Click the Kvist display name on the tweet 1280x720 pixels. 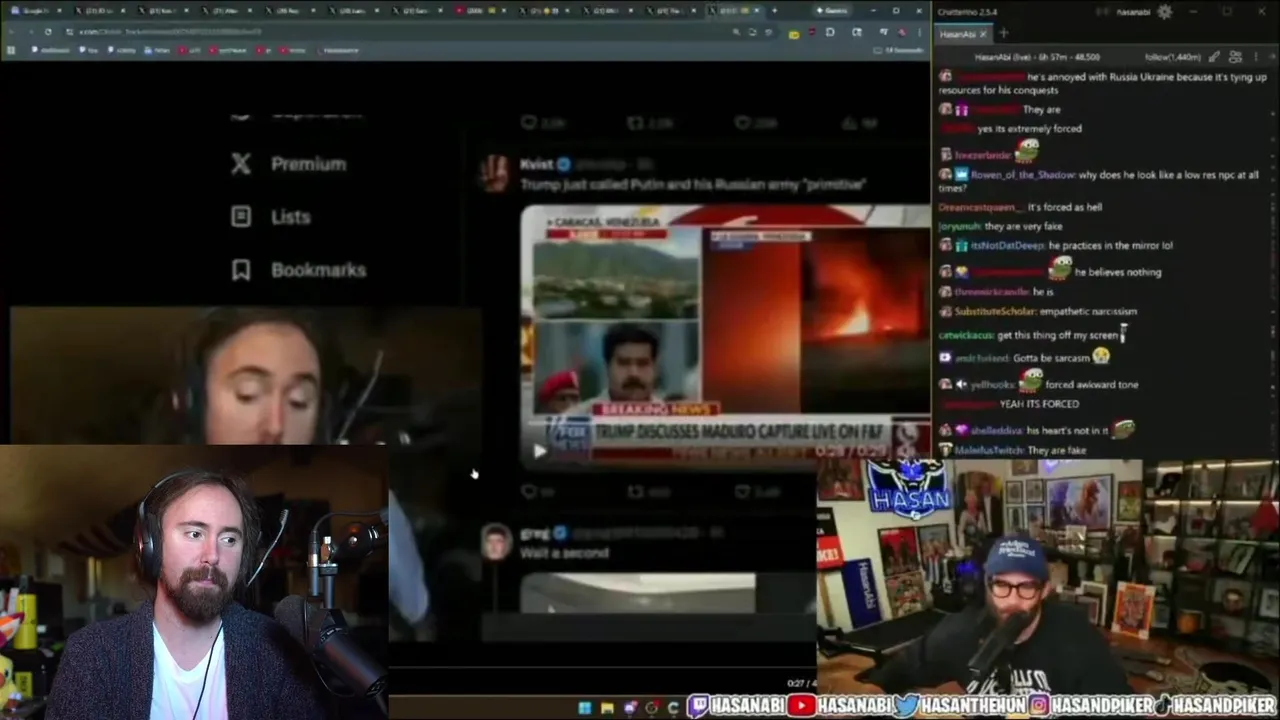(x=536, y=164)
